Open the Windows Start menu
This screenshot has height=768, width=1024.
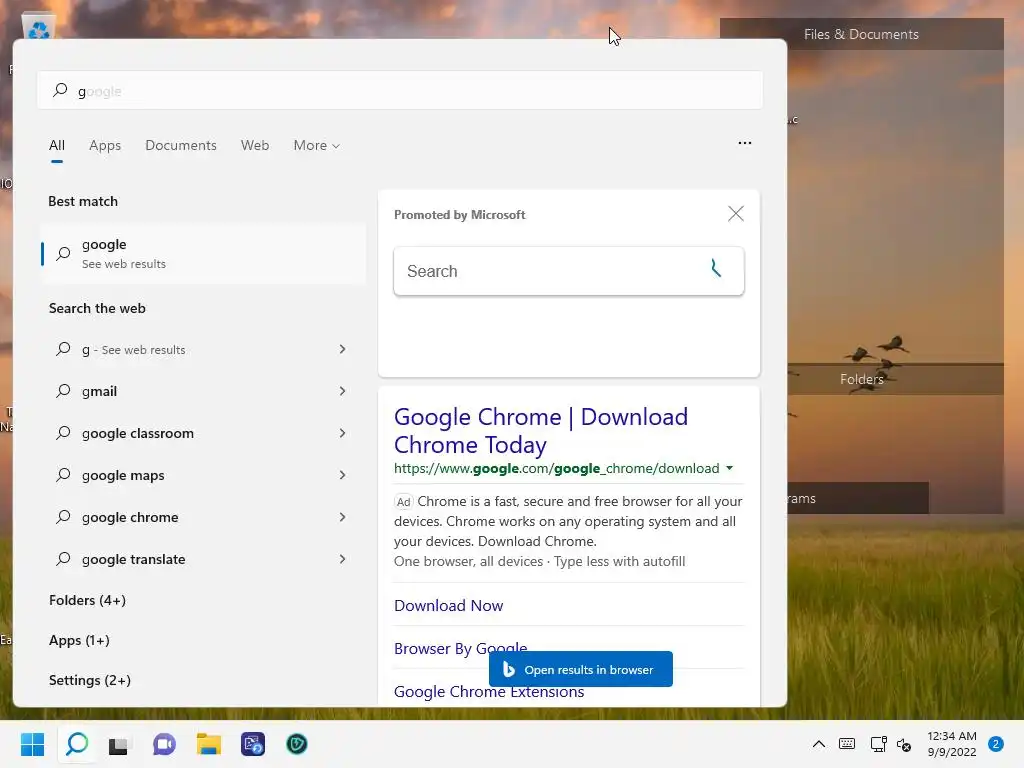[33, 744]
